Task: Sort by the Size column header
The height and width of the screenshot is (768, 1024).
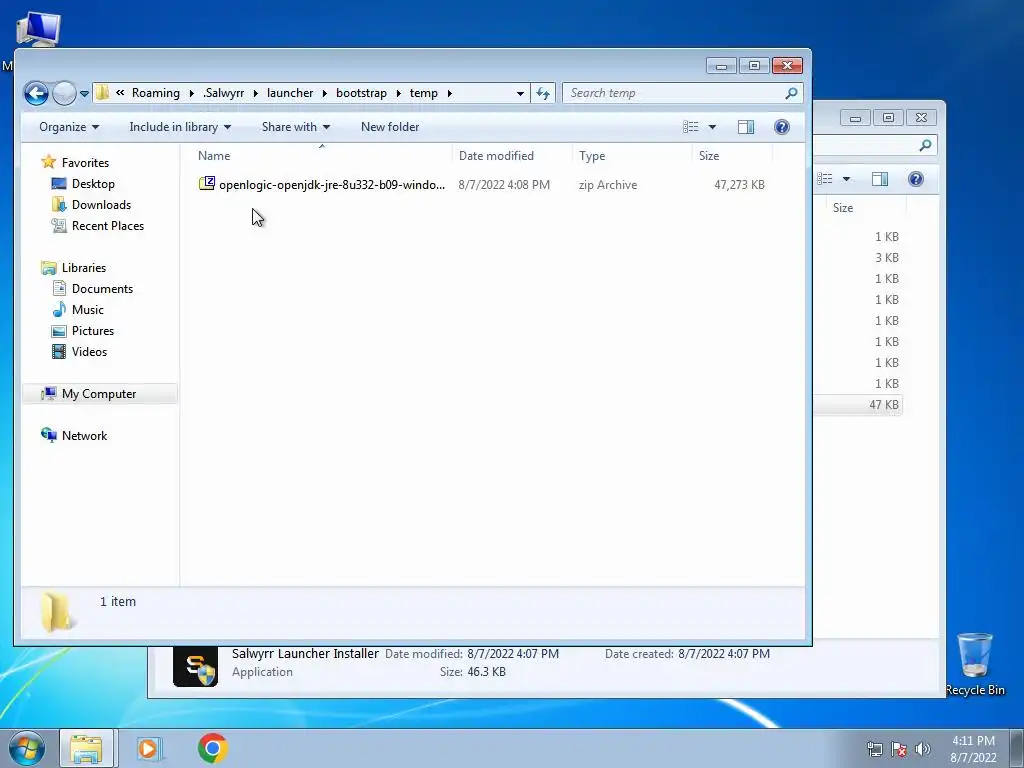Action: pyautogui.click(x=731, y=155)
